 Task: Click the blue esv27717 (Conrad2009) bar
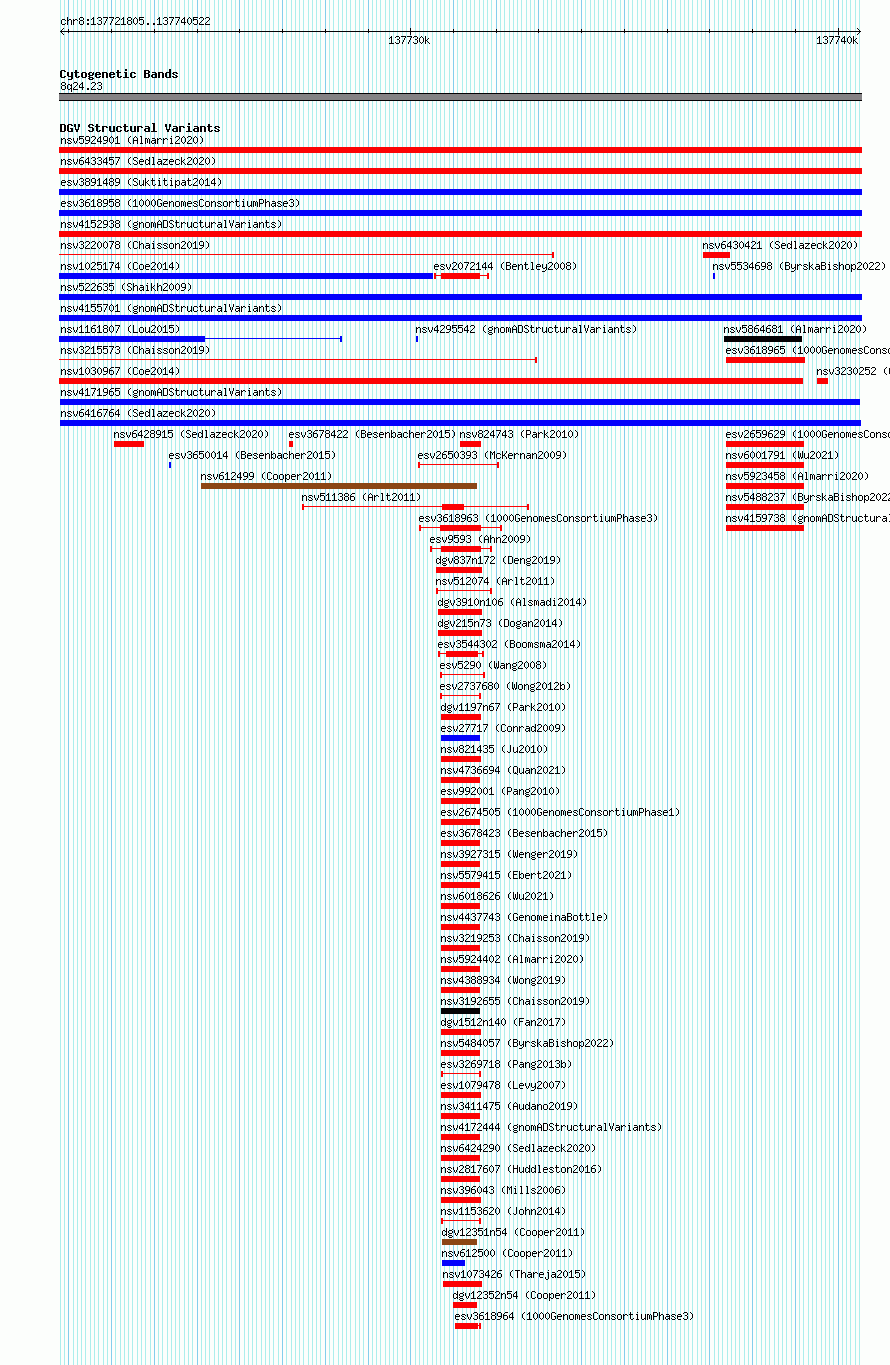tap(460, 738)
